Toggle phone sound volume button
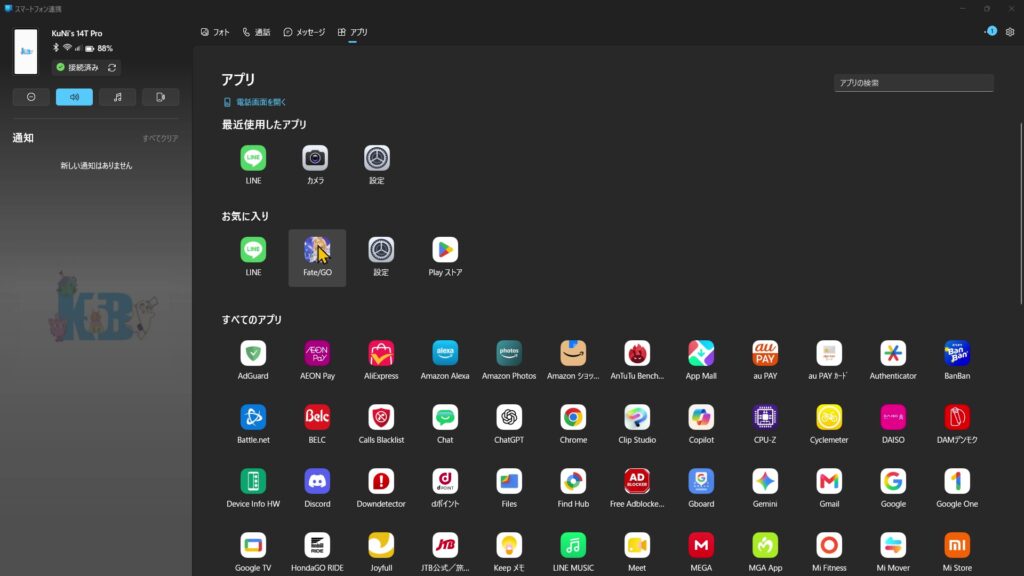The width and height of the screenshot is (1024, 576). pyautogui.click(x=74, y=97)
